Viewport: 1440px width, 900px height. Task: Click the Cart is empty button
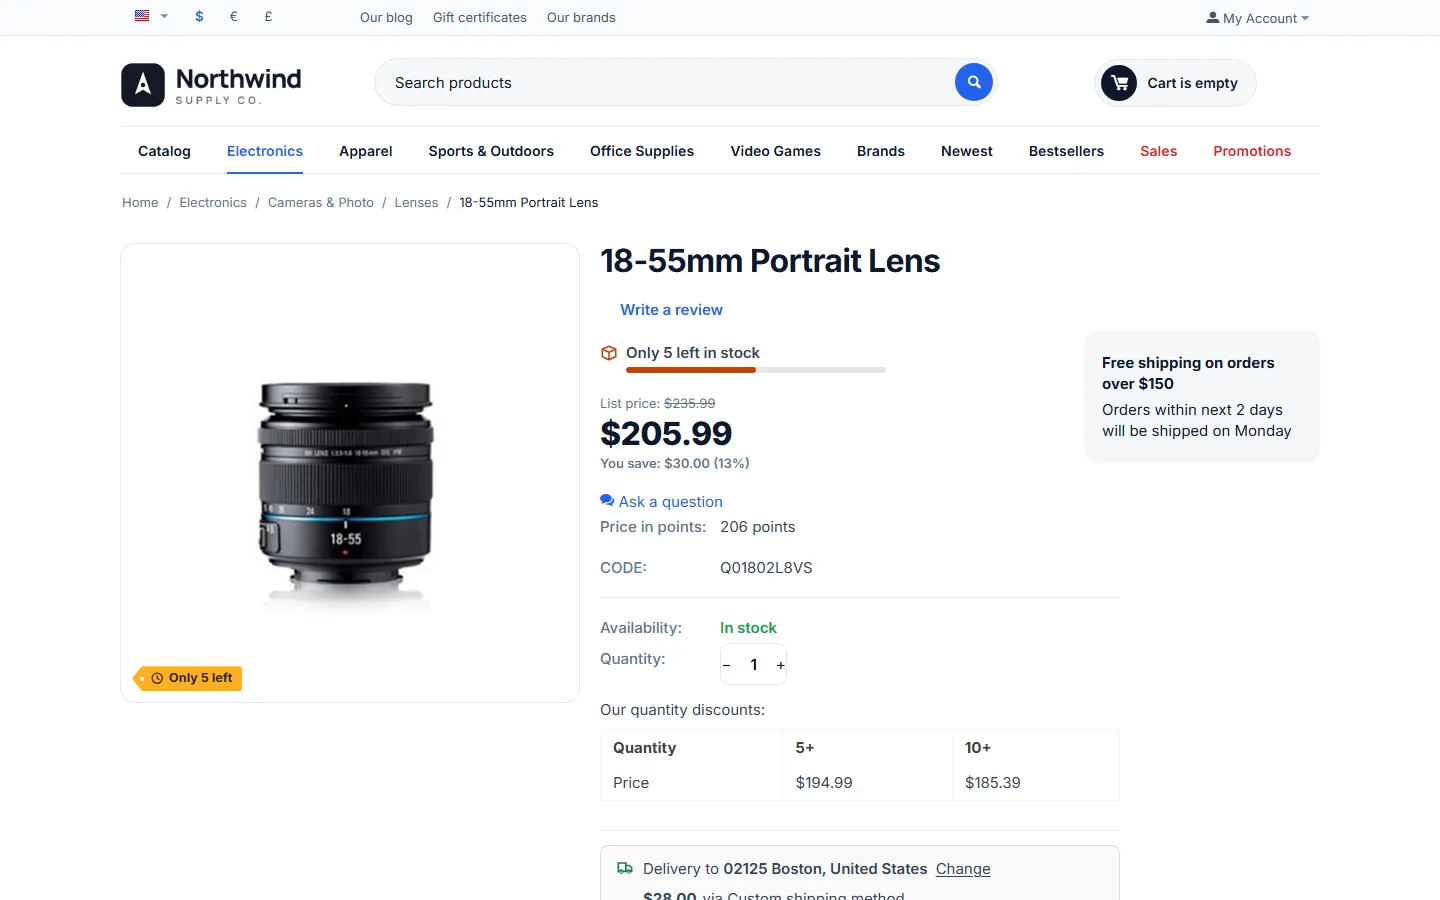click(1175, 83)
